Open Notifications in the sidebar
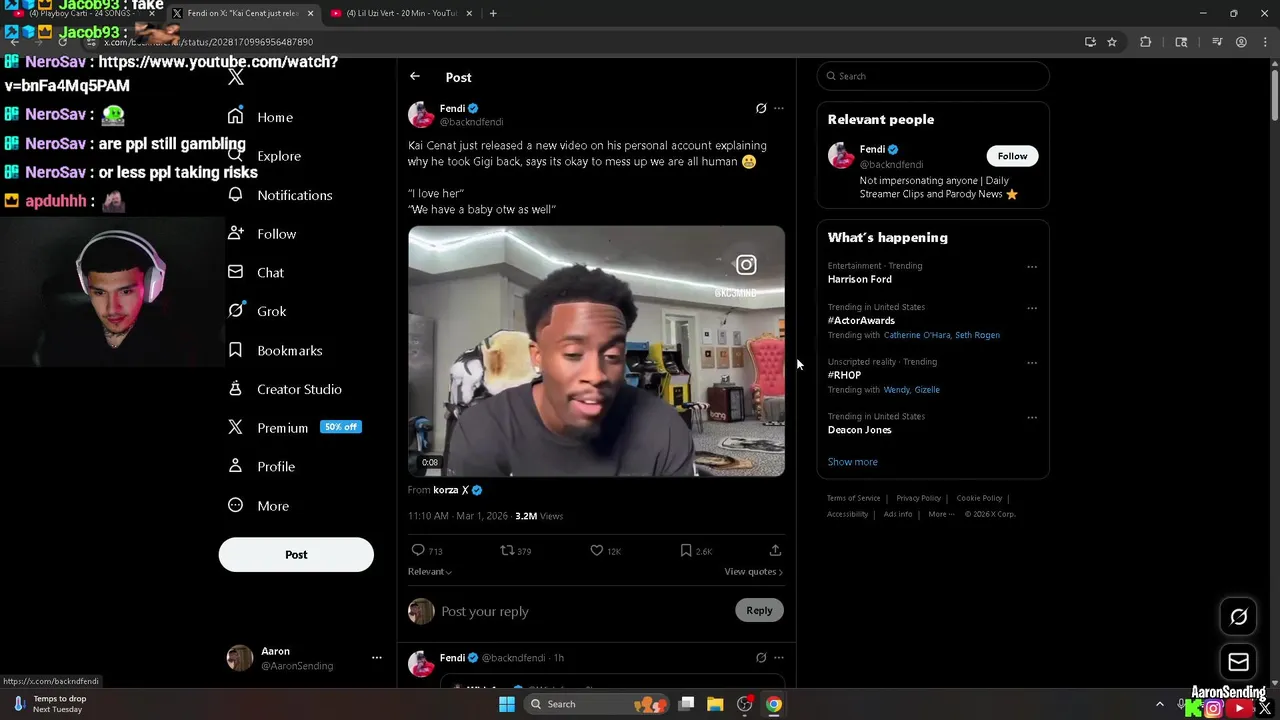The image size is (1280, 720). pyautogui.click(x=279, y=195)
